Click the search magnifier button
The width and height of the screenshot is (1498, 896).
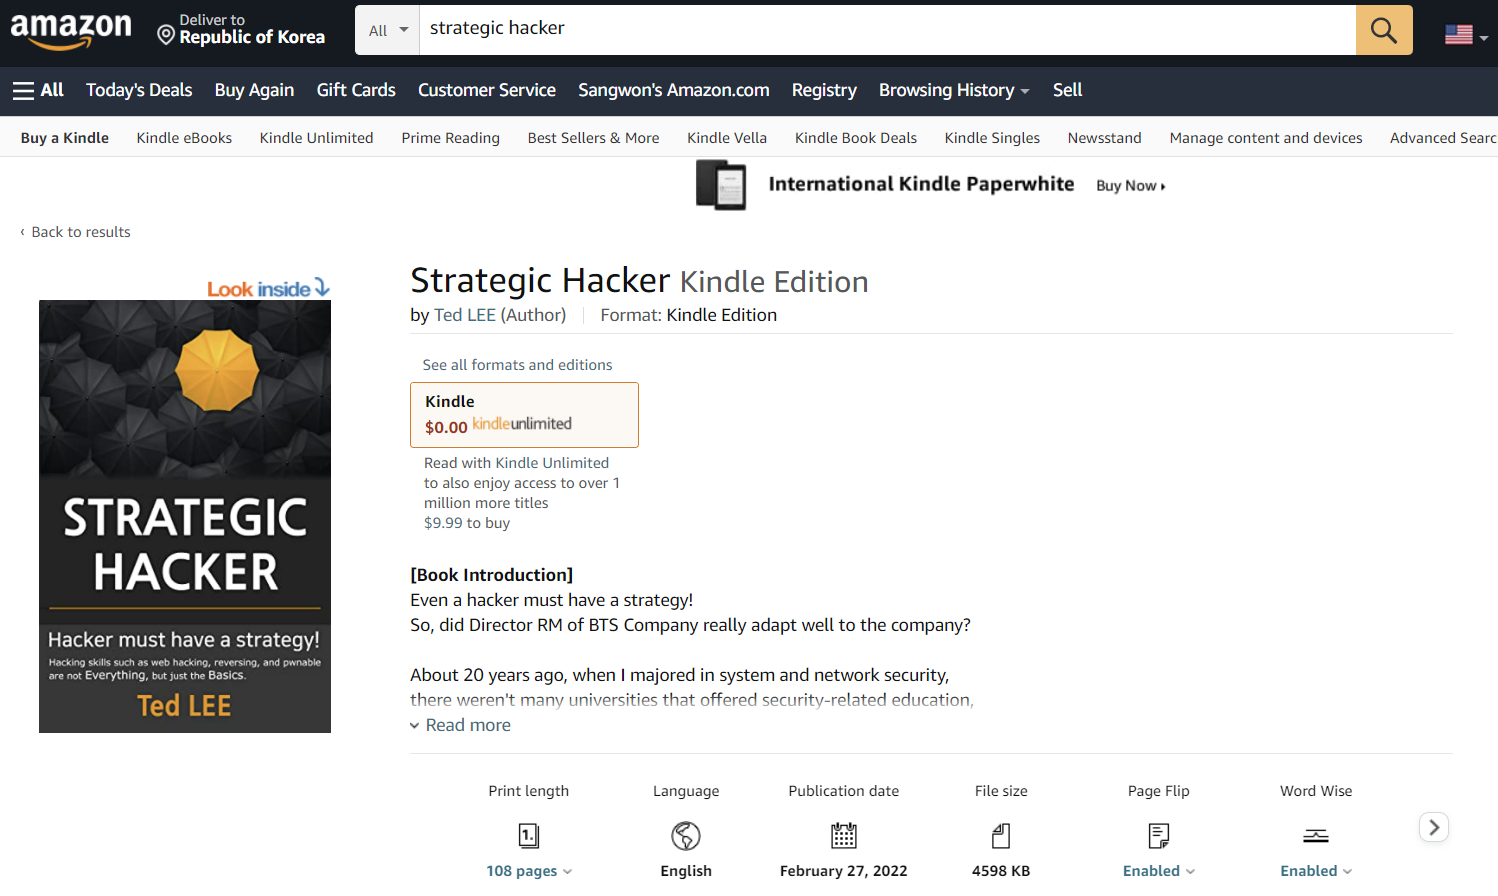click(x=1384, y=30)
